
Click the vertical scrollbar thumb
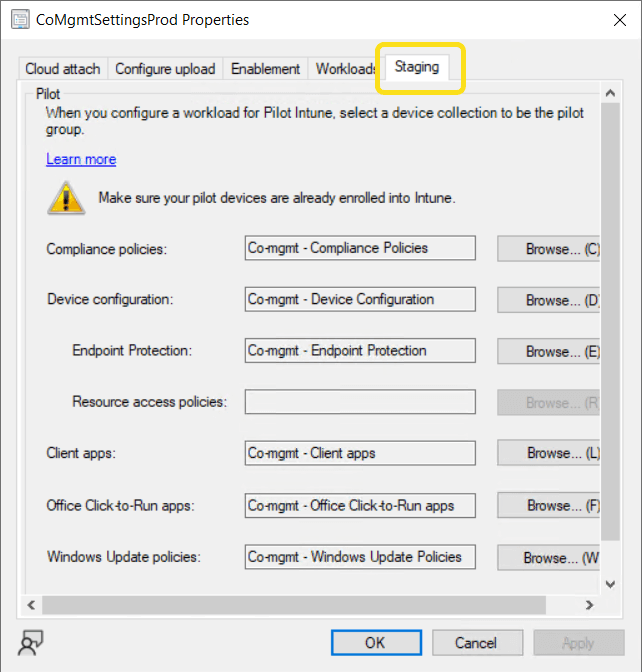pyautogui.click(x=610, y=321)
